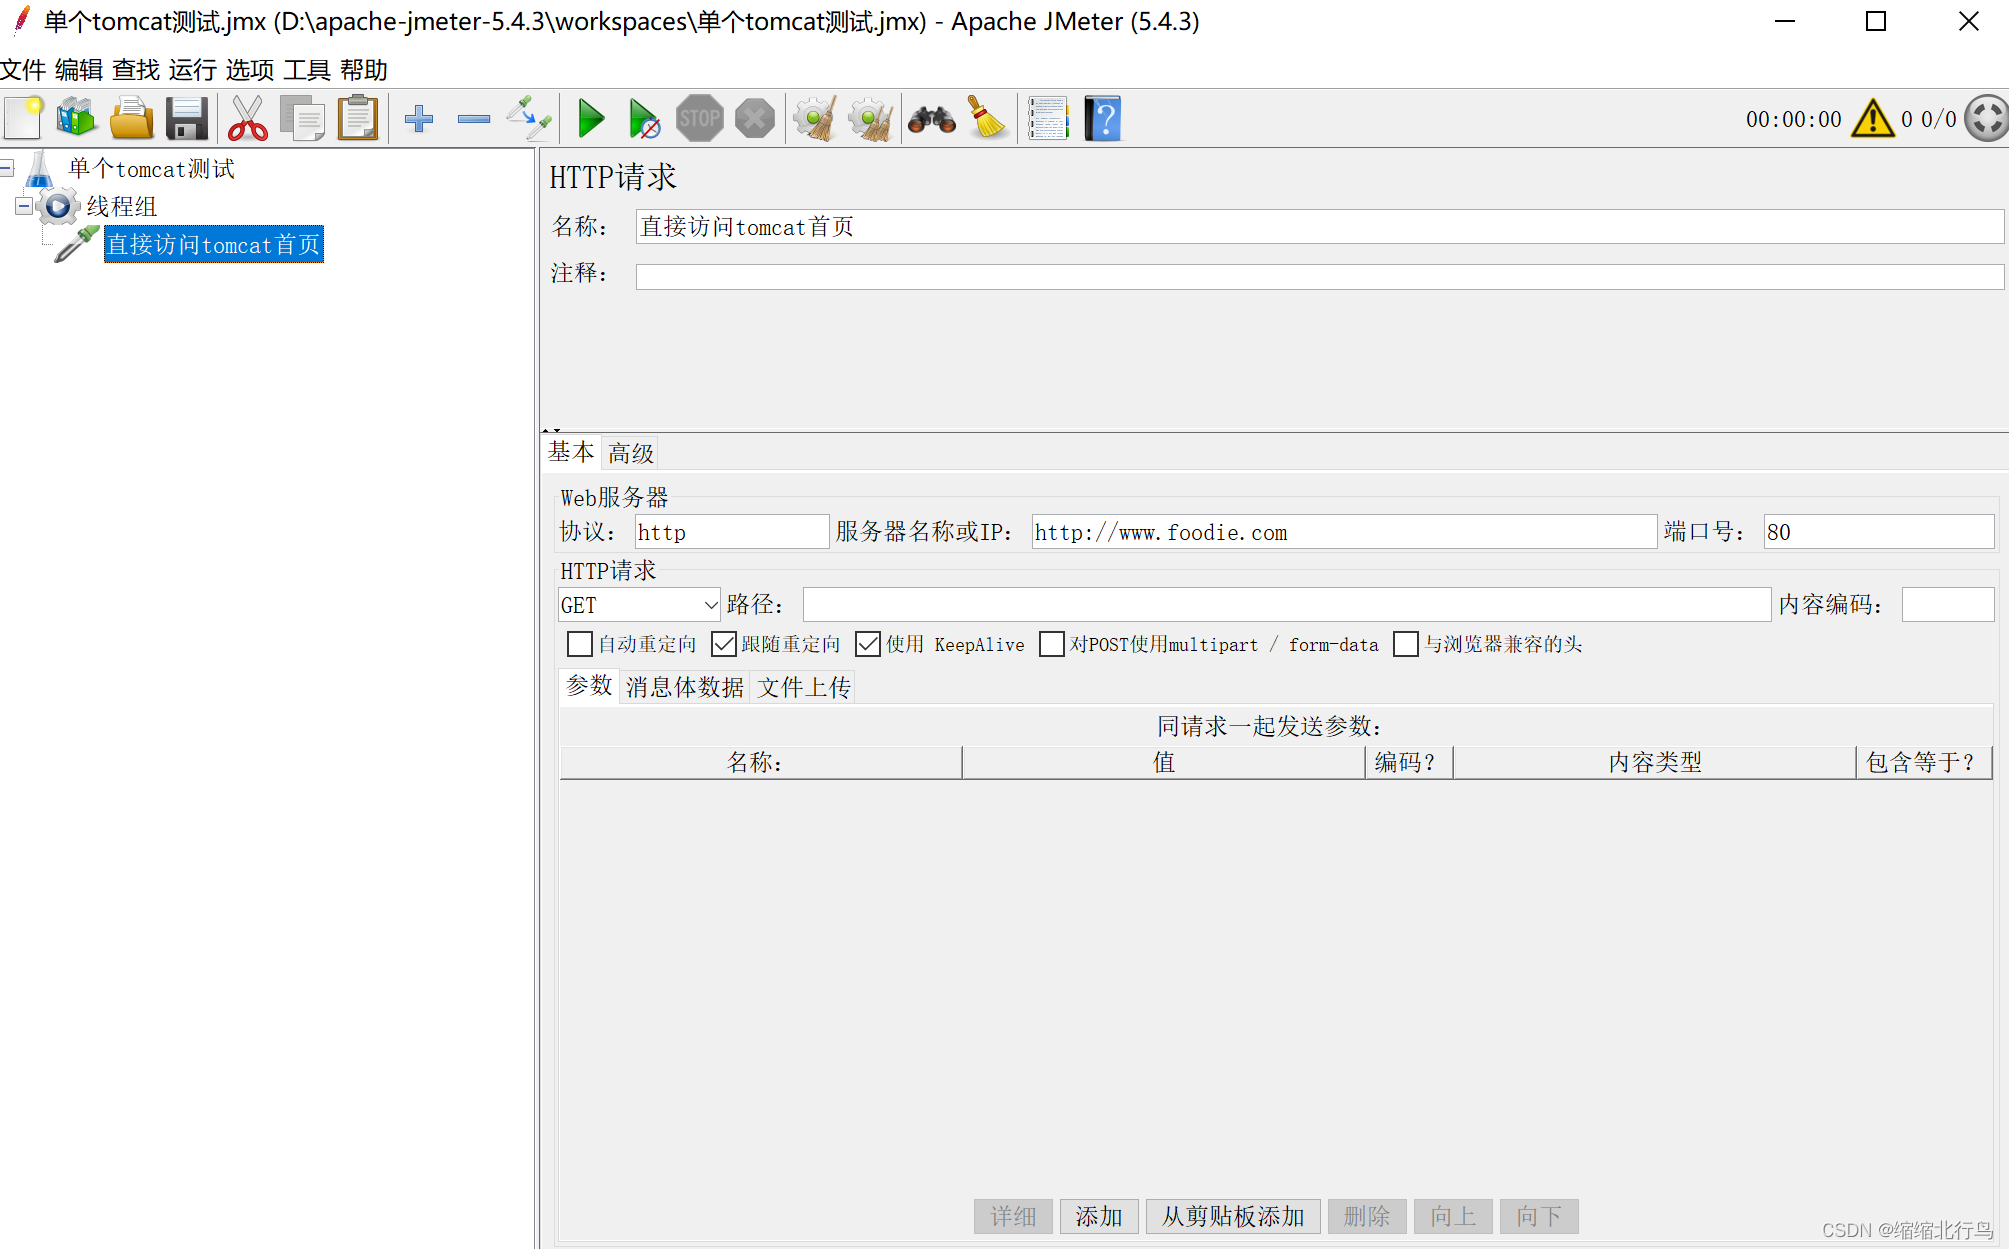2009x1249 pixels.
Task: Click the 协议 field containing http
Action: coord(732,532)
